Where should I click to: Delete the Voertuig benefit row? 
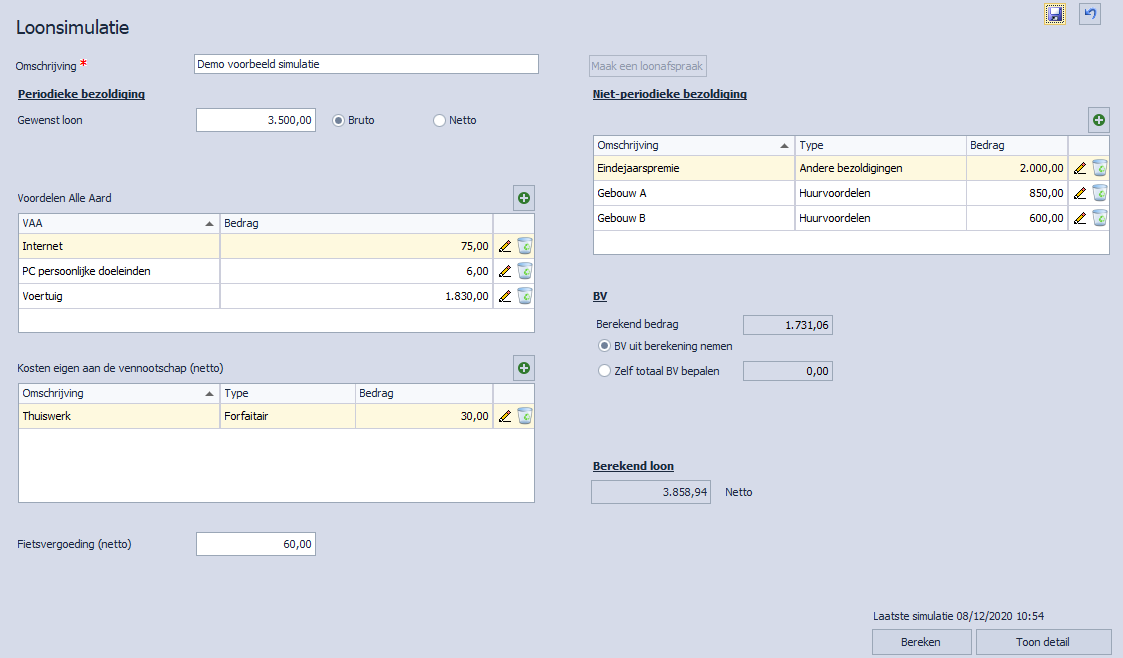(x=525, y=296)
